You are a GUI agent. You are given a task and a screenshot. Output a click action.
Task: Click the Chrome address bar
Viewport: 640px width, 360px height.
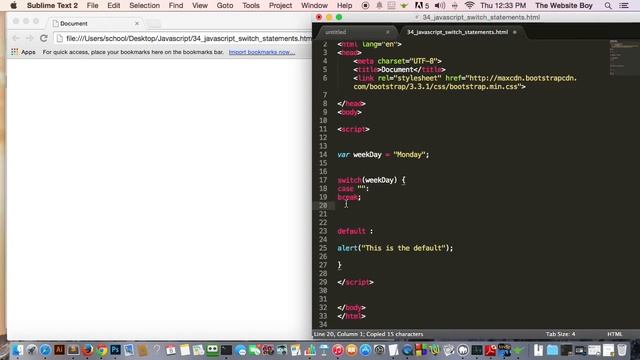tap(184, 38)
